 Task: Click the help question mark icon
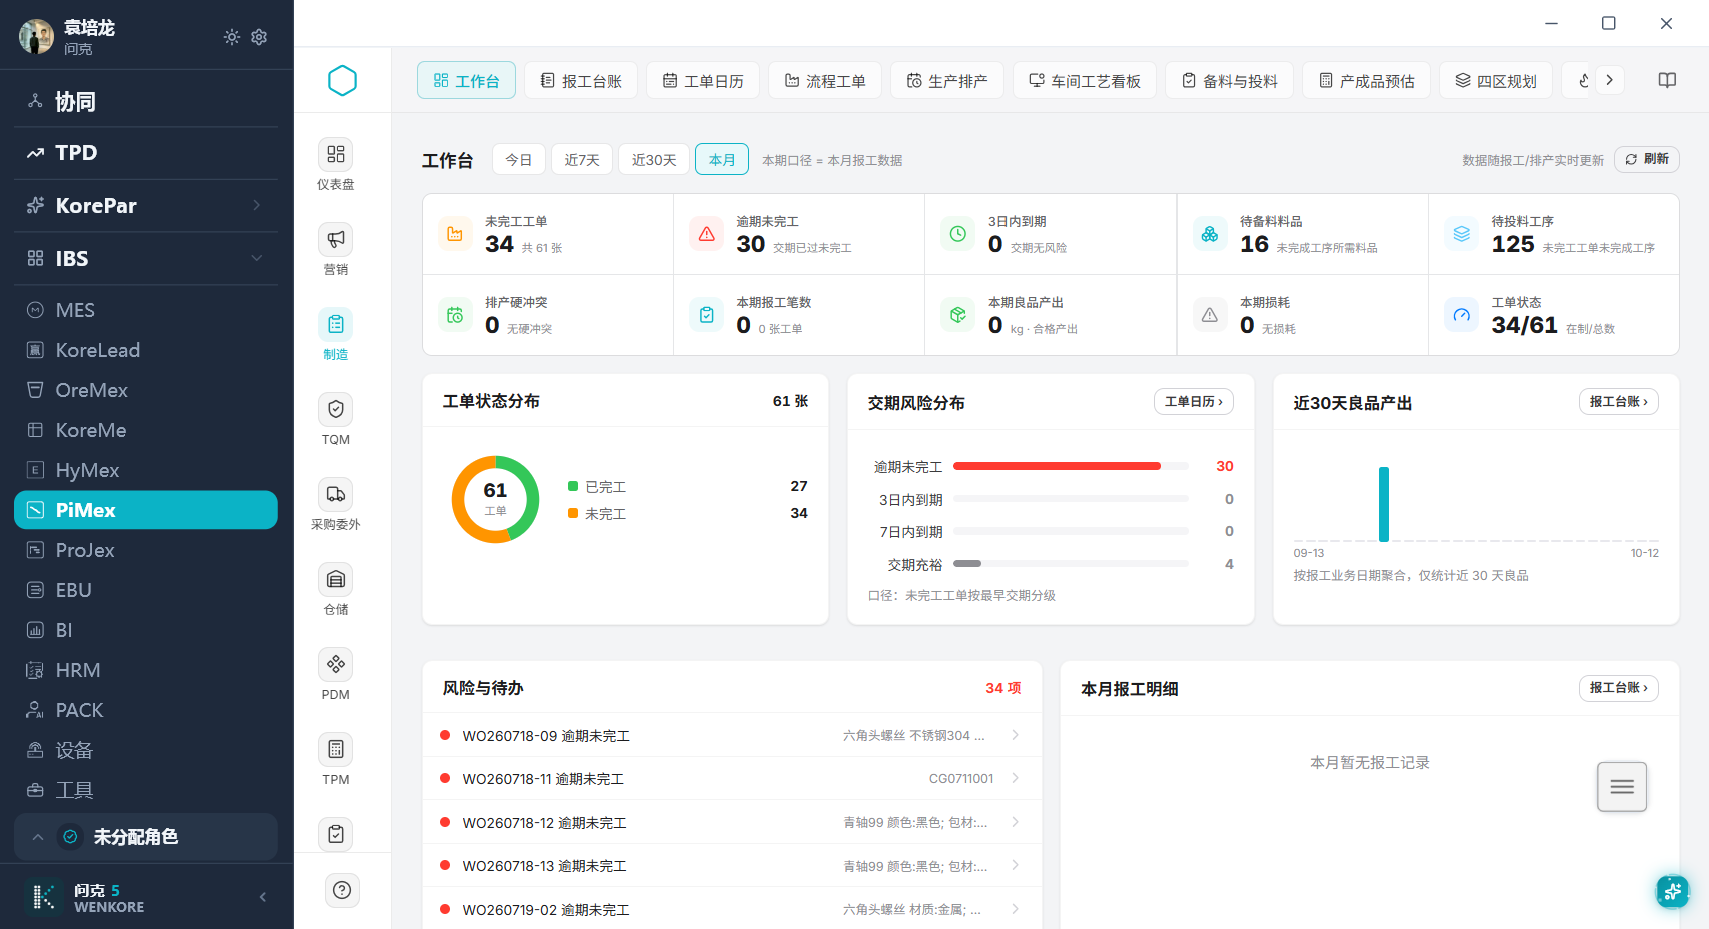coord(342,890)
